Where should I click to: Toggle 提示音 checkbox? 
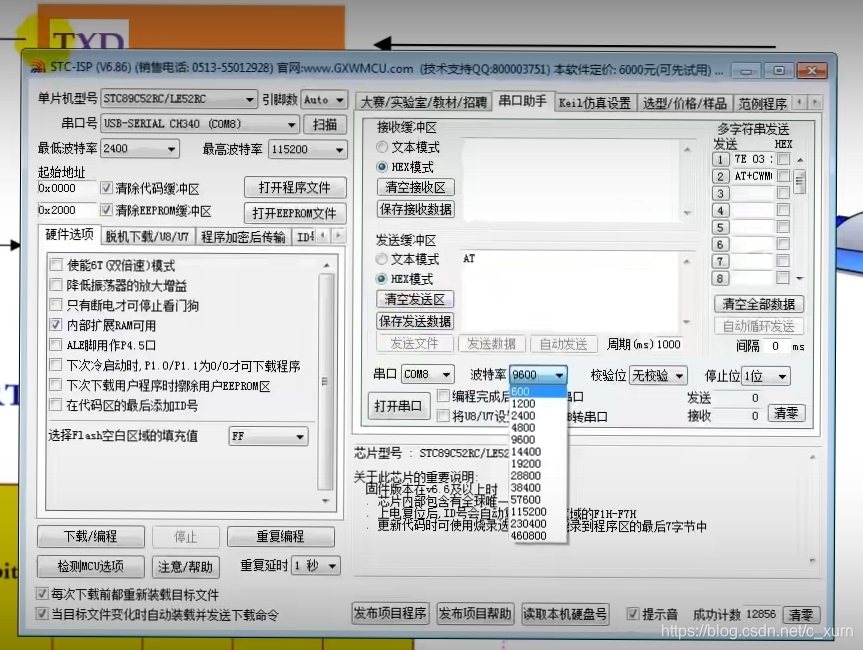[633, 613]
